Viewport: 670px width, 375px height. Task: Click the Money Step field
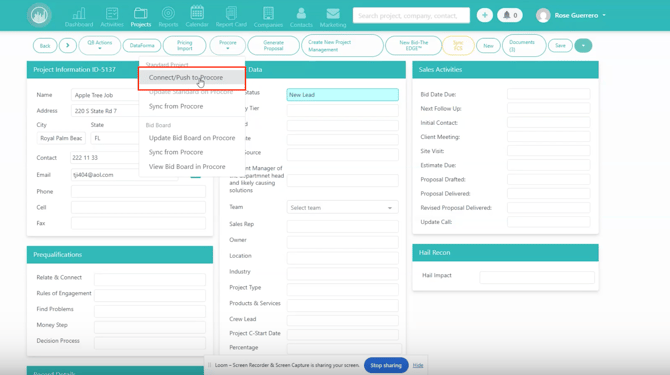point(150,327)
